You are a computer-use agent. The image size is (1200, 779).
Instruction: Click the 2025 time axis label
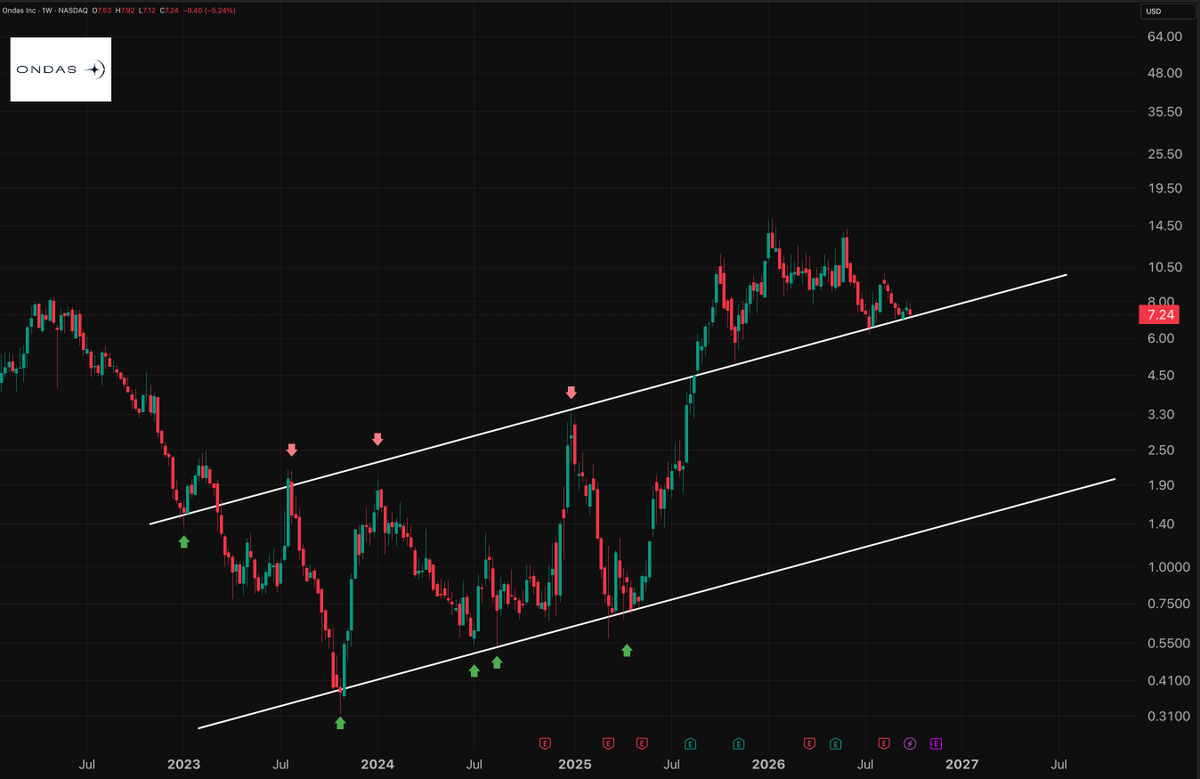(574, 765)
